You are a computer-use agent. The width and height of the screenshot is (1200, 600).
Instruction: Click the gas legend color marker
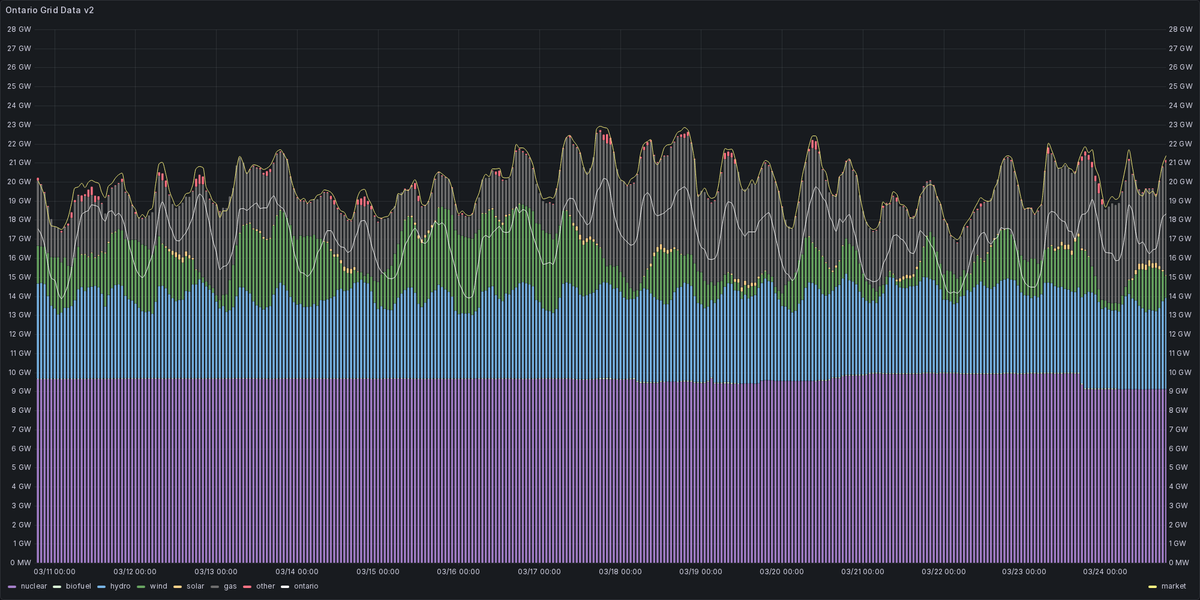[x=213, y=586]
